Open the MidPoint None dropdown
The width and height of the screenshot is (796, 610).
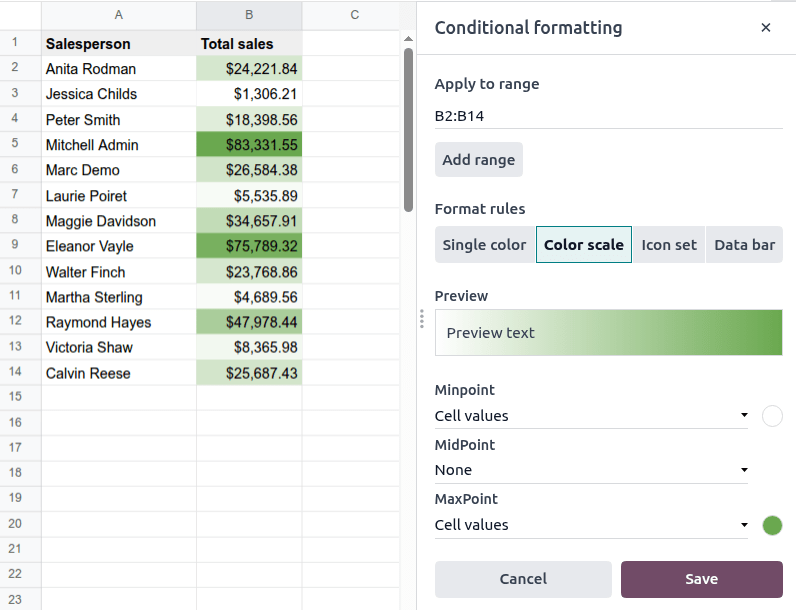point(591,470)
